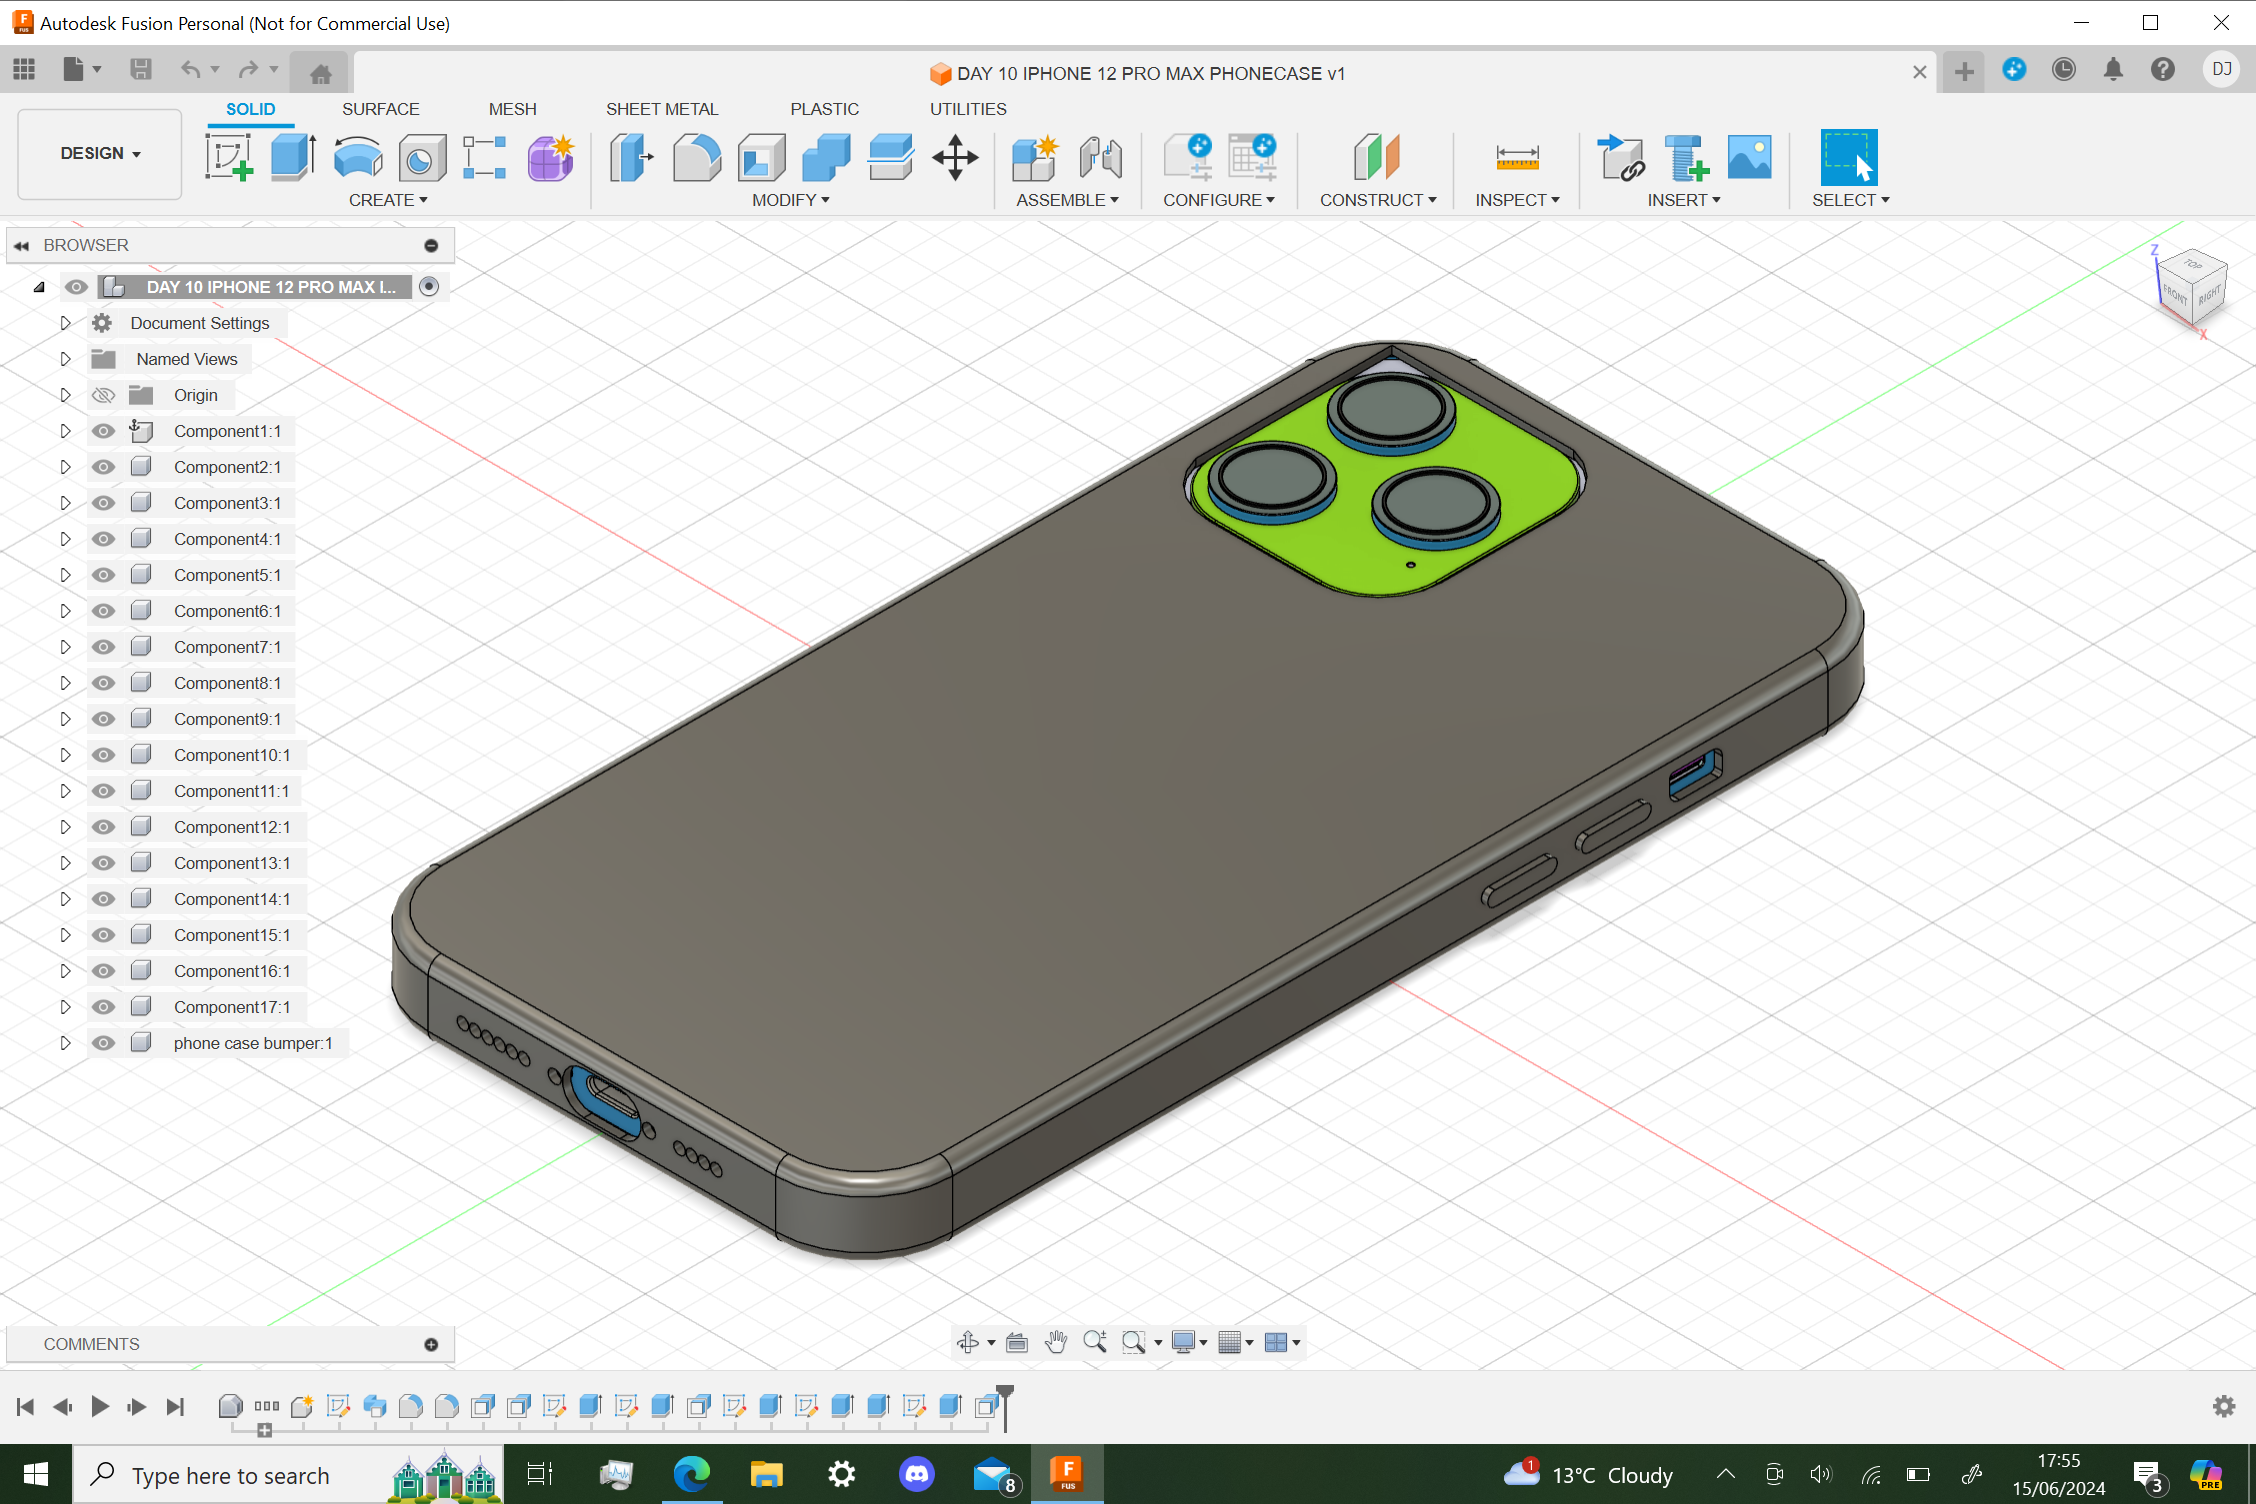Open the SELECT menu
This screenshot has width=2256, height=1504.
pos(1850,200)
